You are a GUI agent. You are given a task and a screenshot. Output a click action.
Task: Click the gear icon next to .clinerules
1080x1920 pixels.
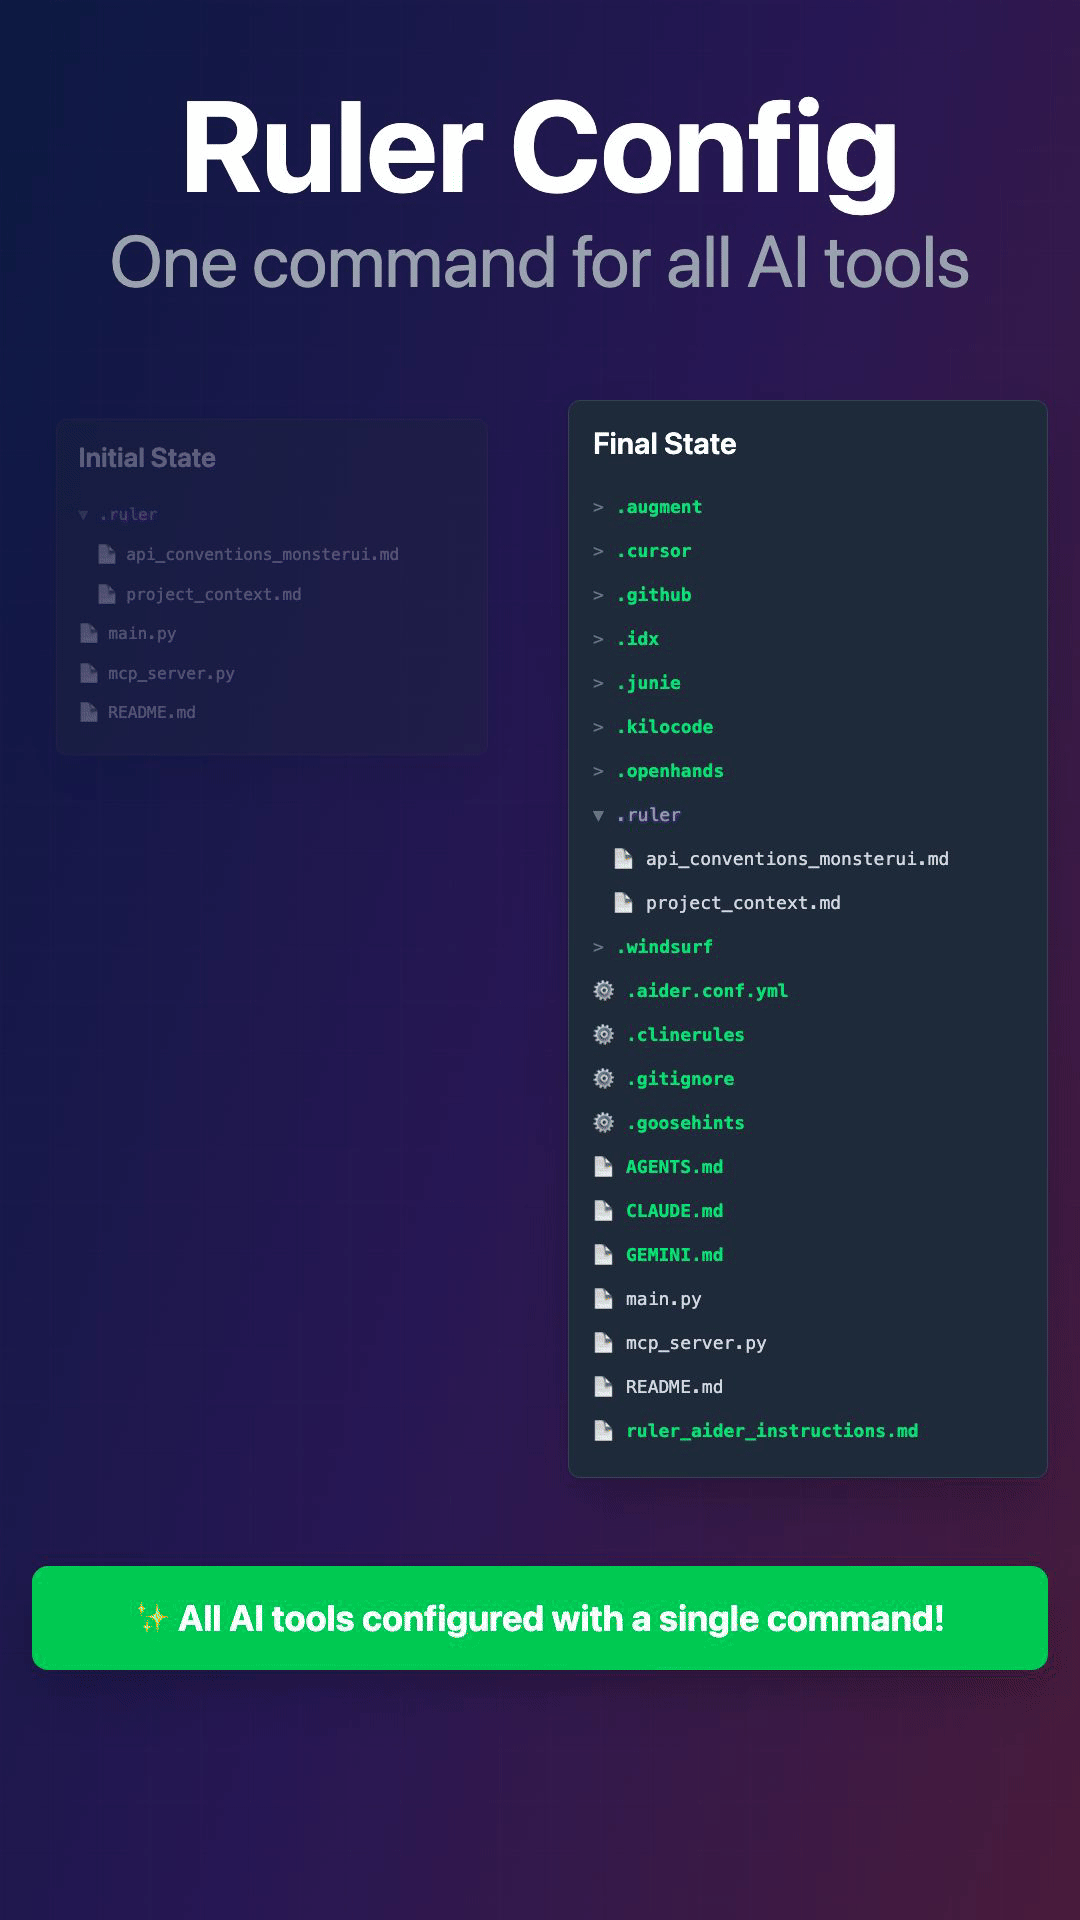pos(604,1035)
